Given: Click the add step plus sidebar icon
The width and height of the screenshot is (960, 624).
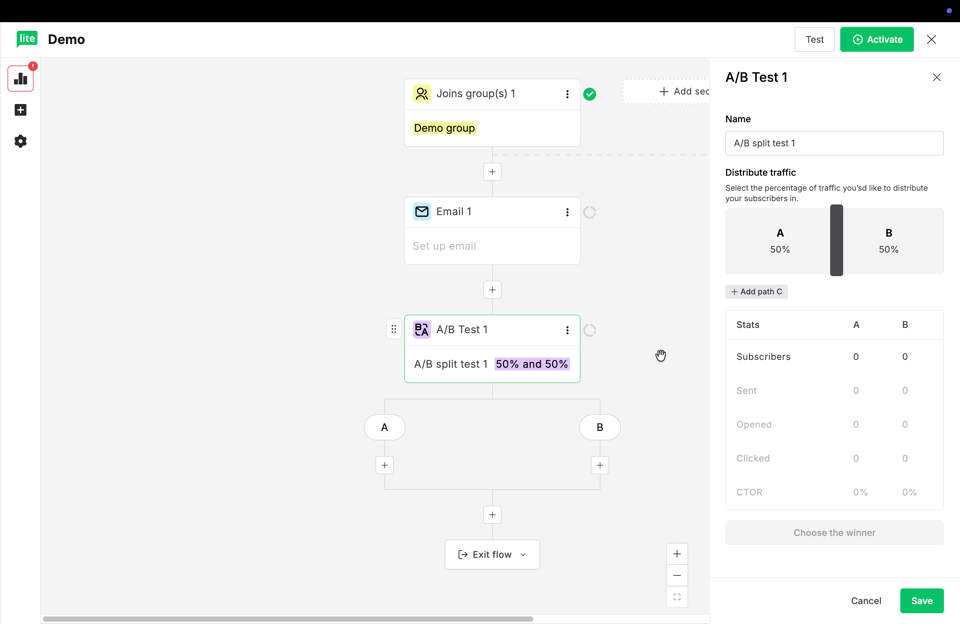Looking at the screenshot, I should (20, 110).
